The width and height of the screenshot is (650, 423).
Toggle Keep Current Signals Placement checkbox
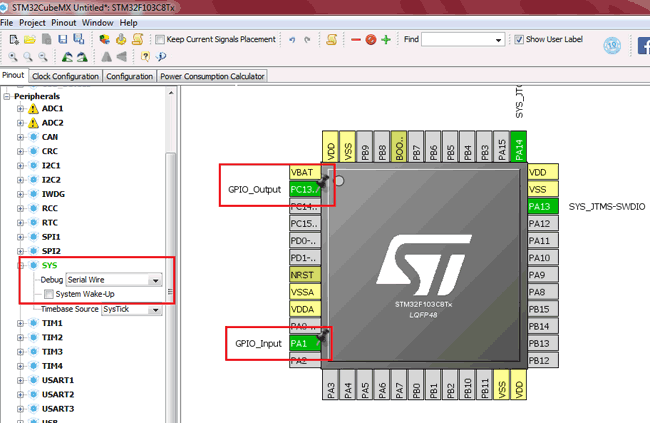coord(160,39)
